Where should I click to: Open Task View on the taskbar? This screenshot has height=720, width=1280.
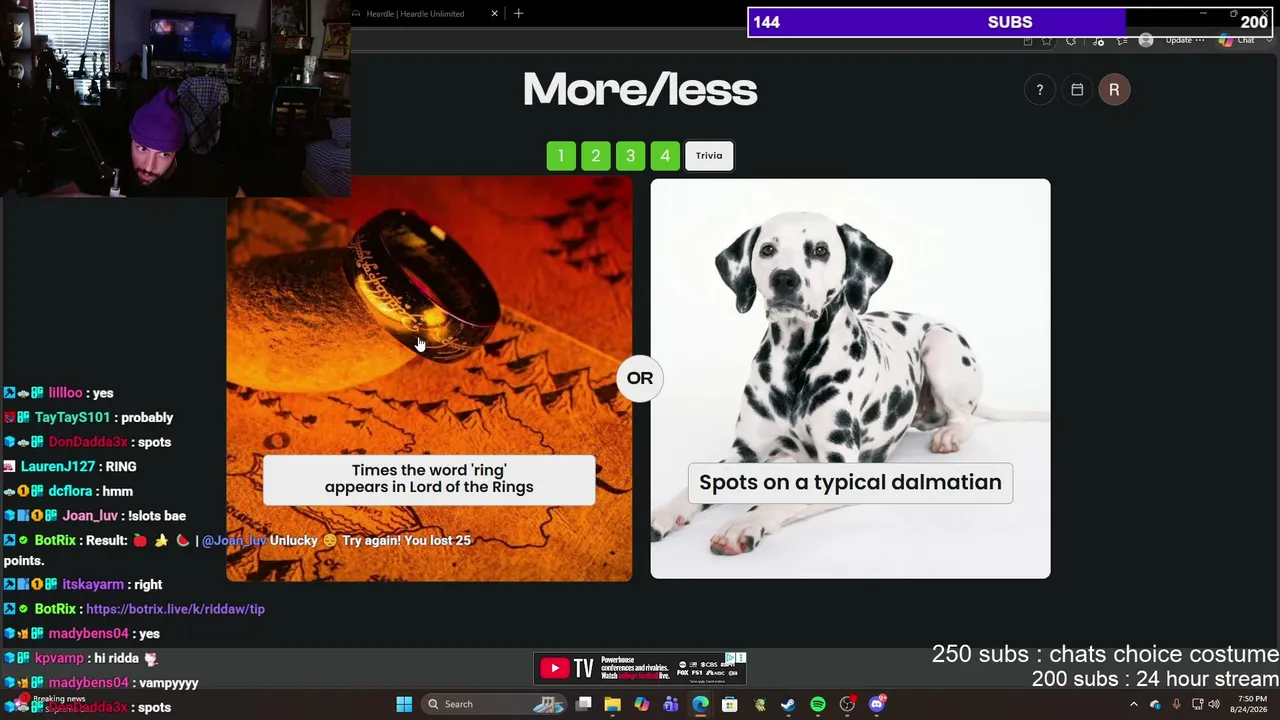pos(584,704)
